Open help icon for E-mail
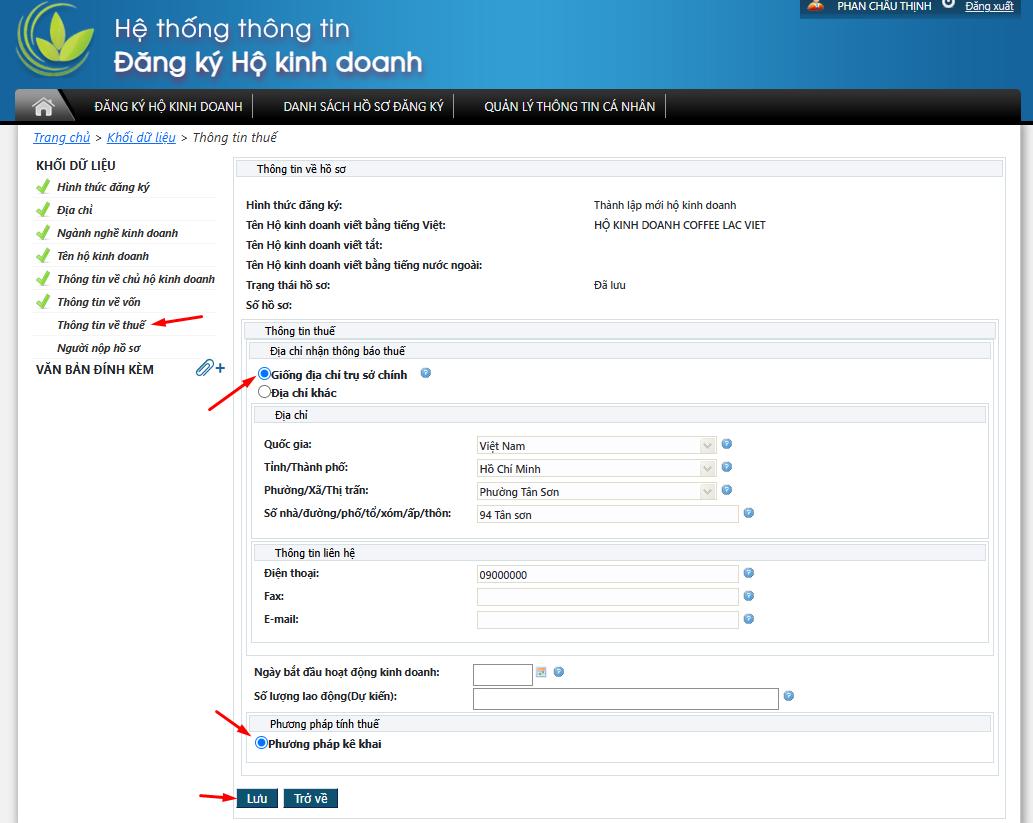The height and width of the screenshot is (823, 1033). (748, 619)
